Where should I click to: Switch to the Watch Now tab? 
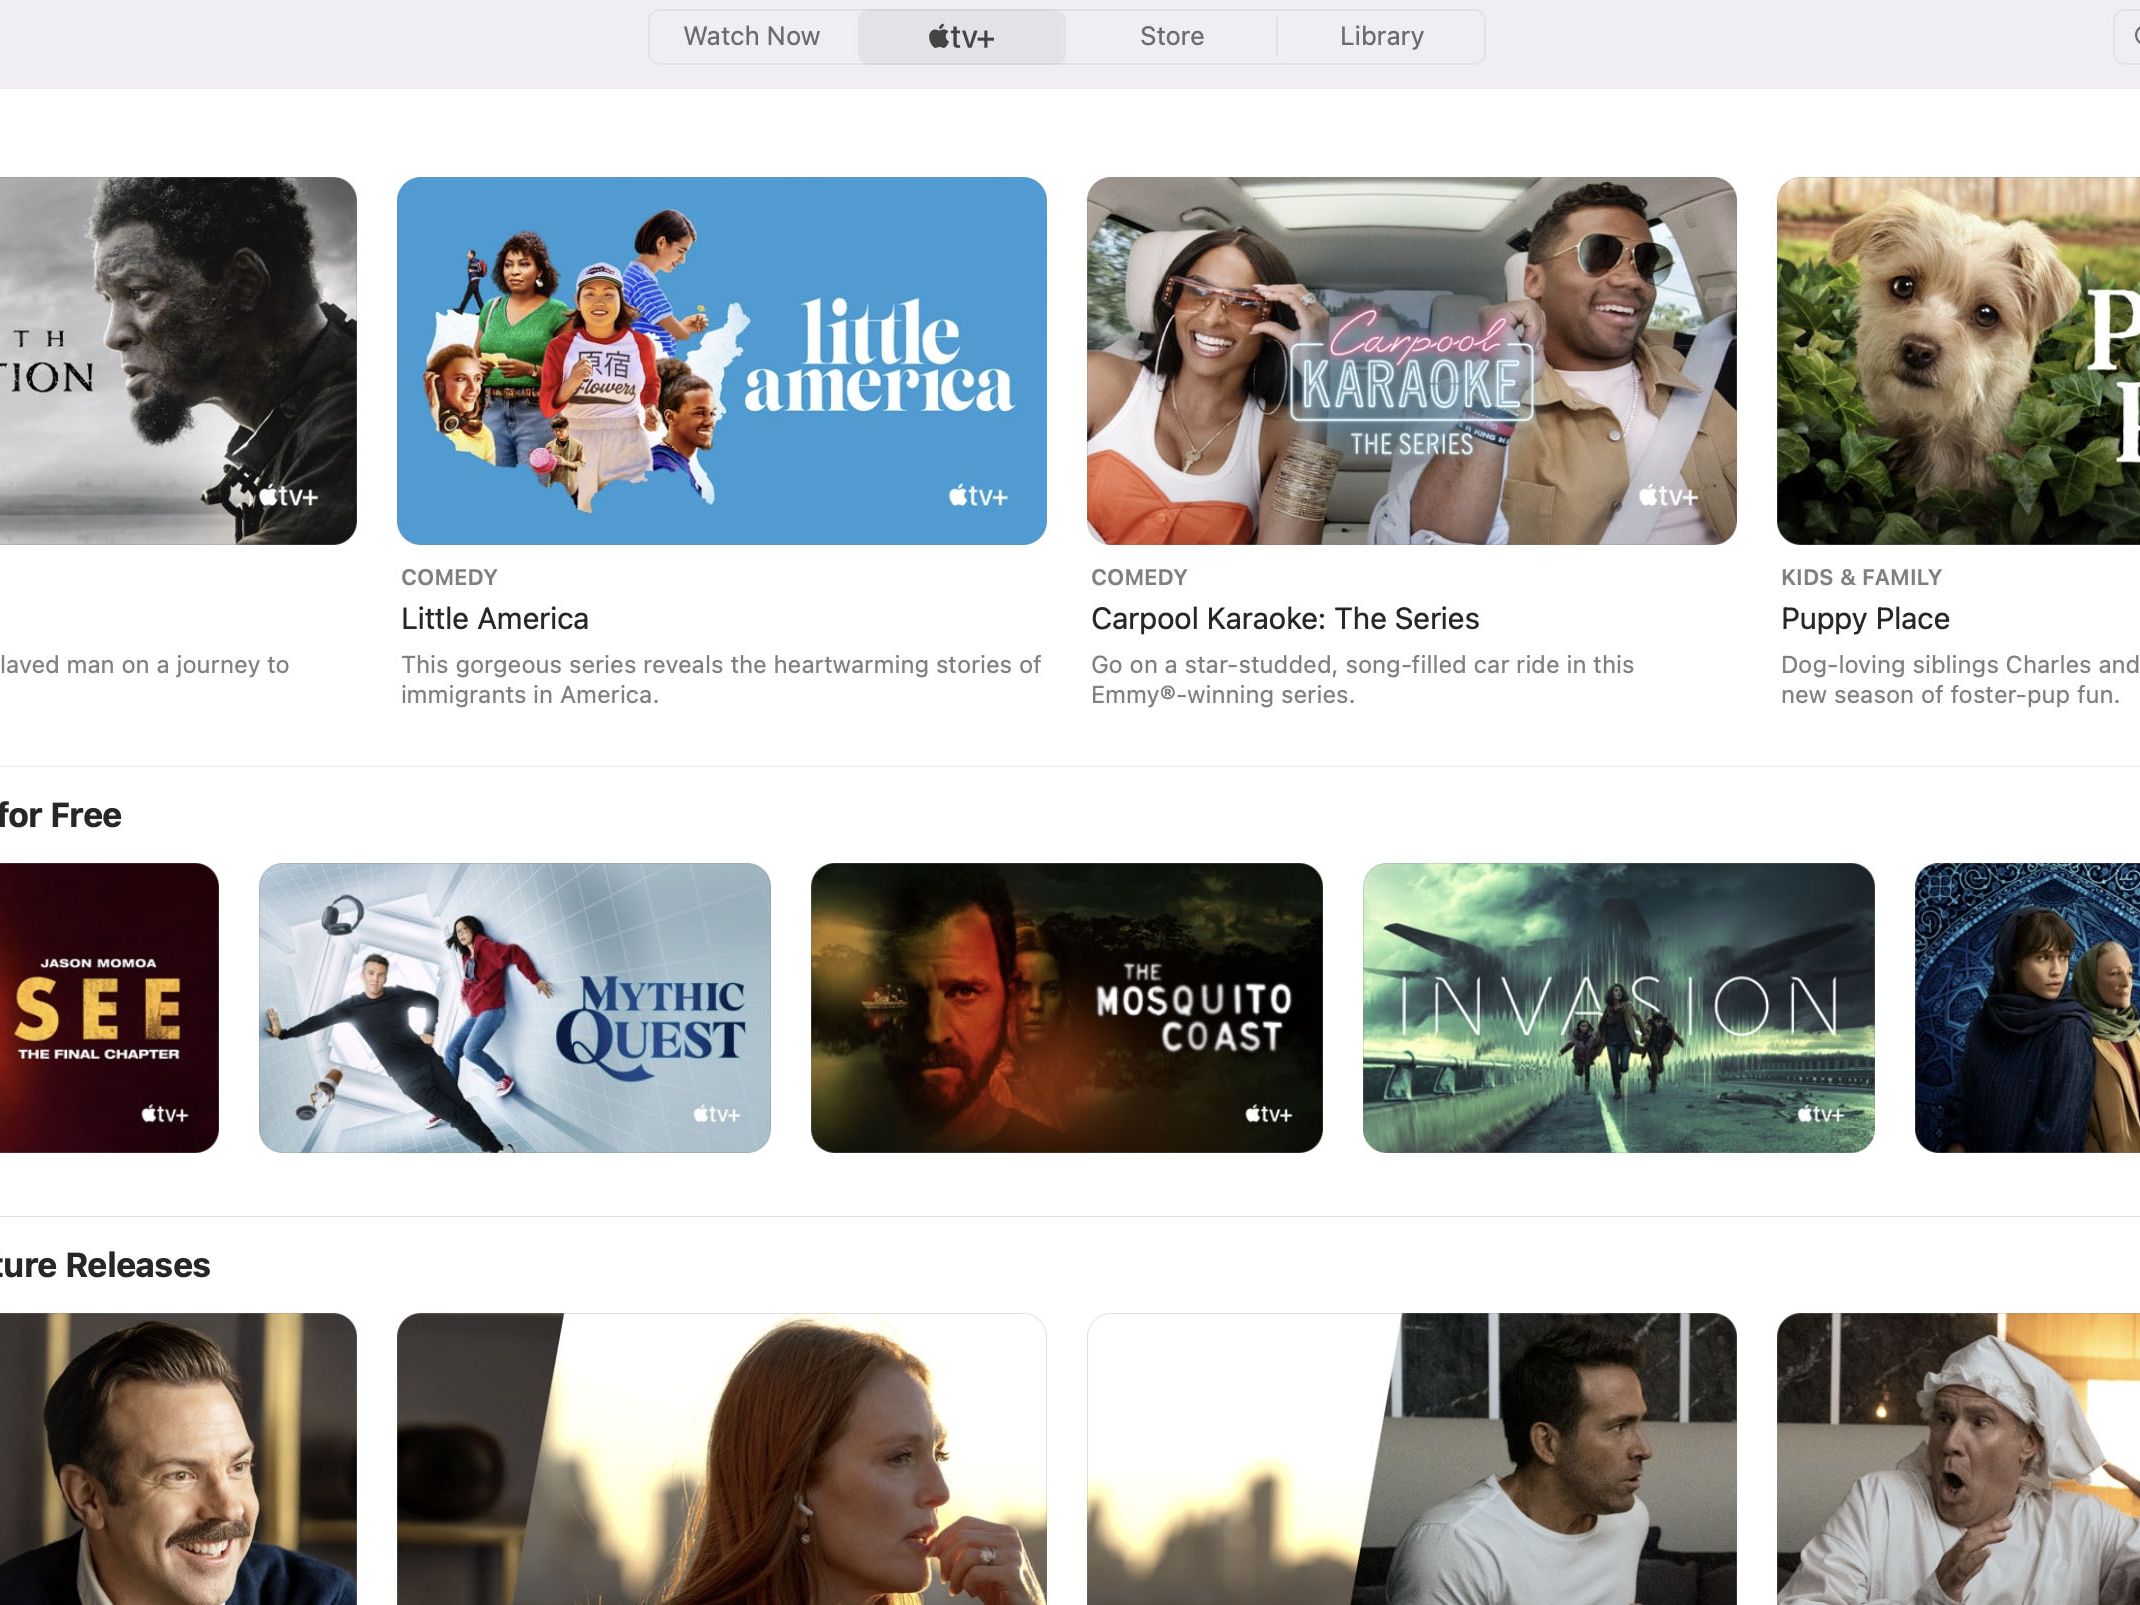[752, 37]
